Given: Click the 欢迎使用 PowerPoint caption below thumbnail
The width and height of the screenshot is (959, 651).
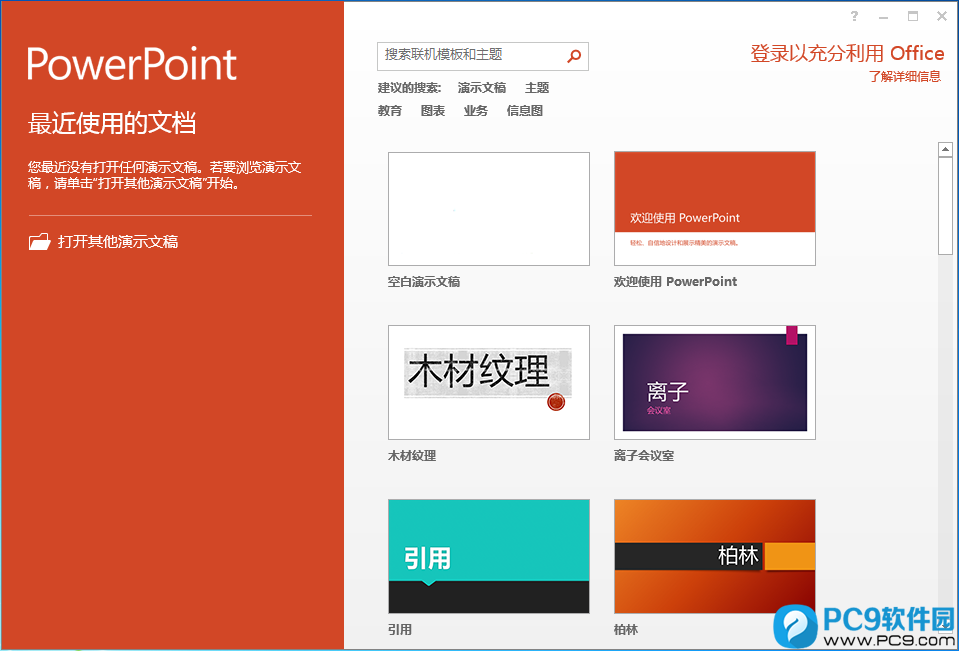Looking at the screenshot, I should [x=675, y=282].
